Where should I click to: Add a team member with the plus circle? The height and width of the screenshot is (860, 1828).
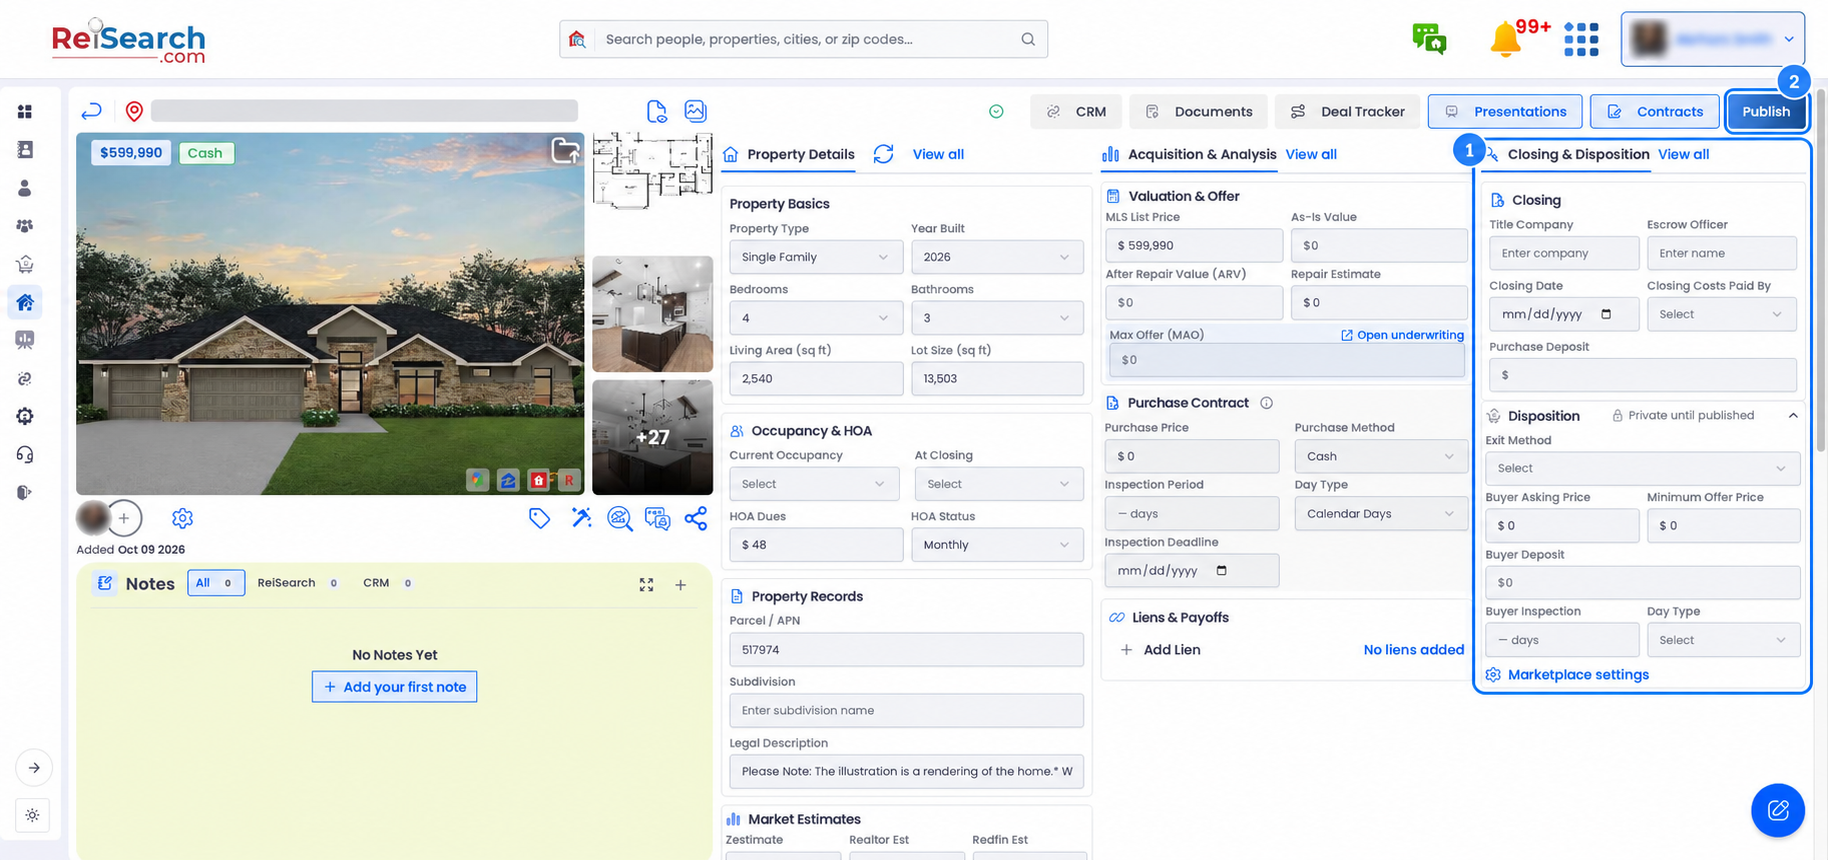124,518
